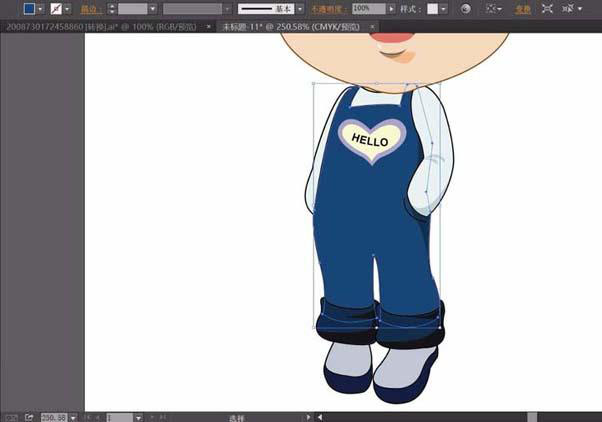Image resolution: width=602 pixels, height=422 pixels.
Task: Select the heart badge shape
Action: (x=372, y=141)
